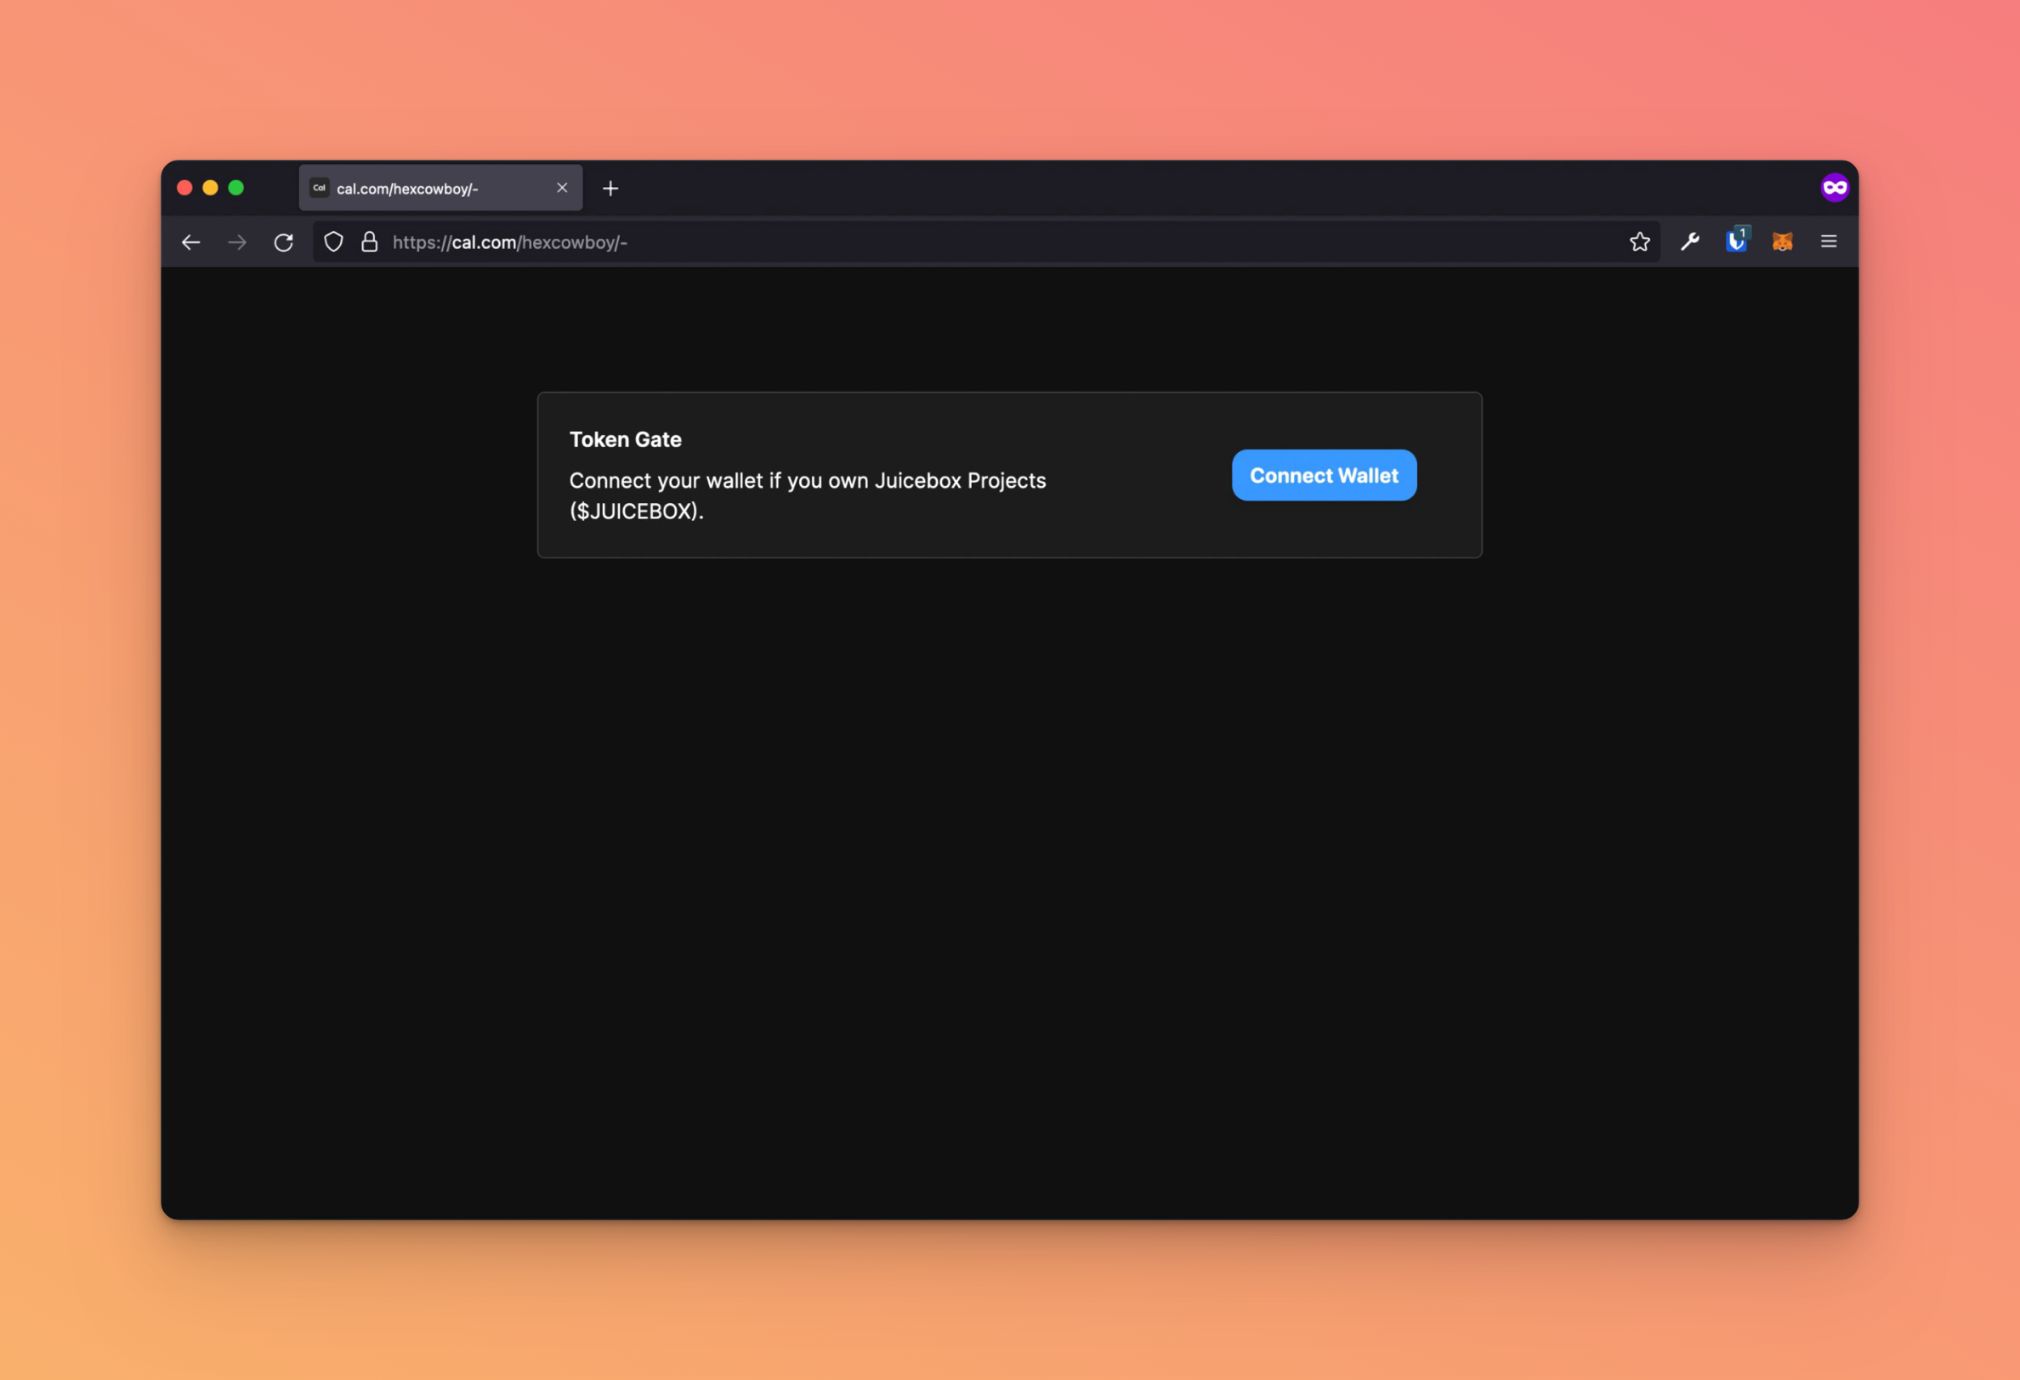Click the text mentioning Juicebox Projects ($JUICEBOX)
Viewport: 2020px width, 1380px height.
click(x=808, y=496)
